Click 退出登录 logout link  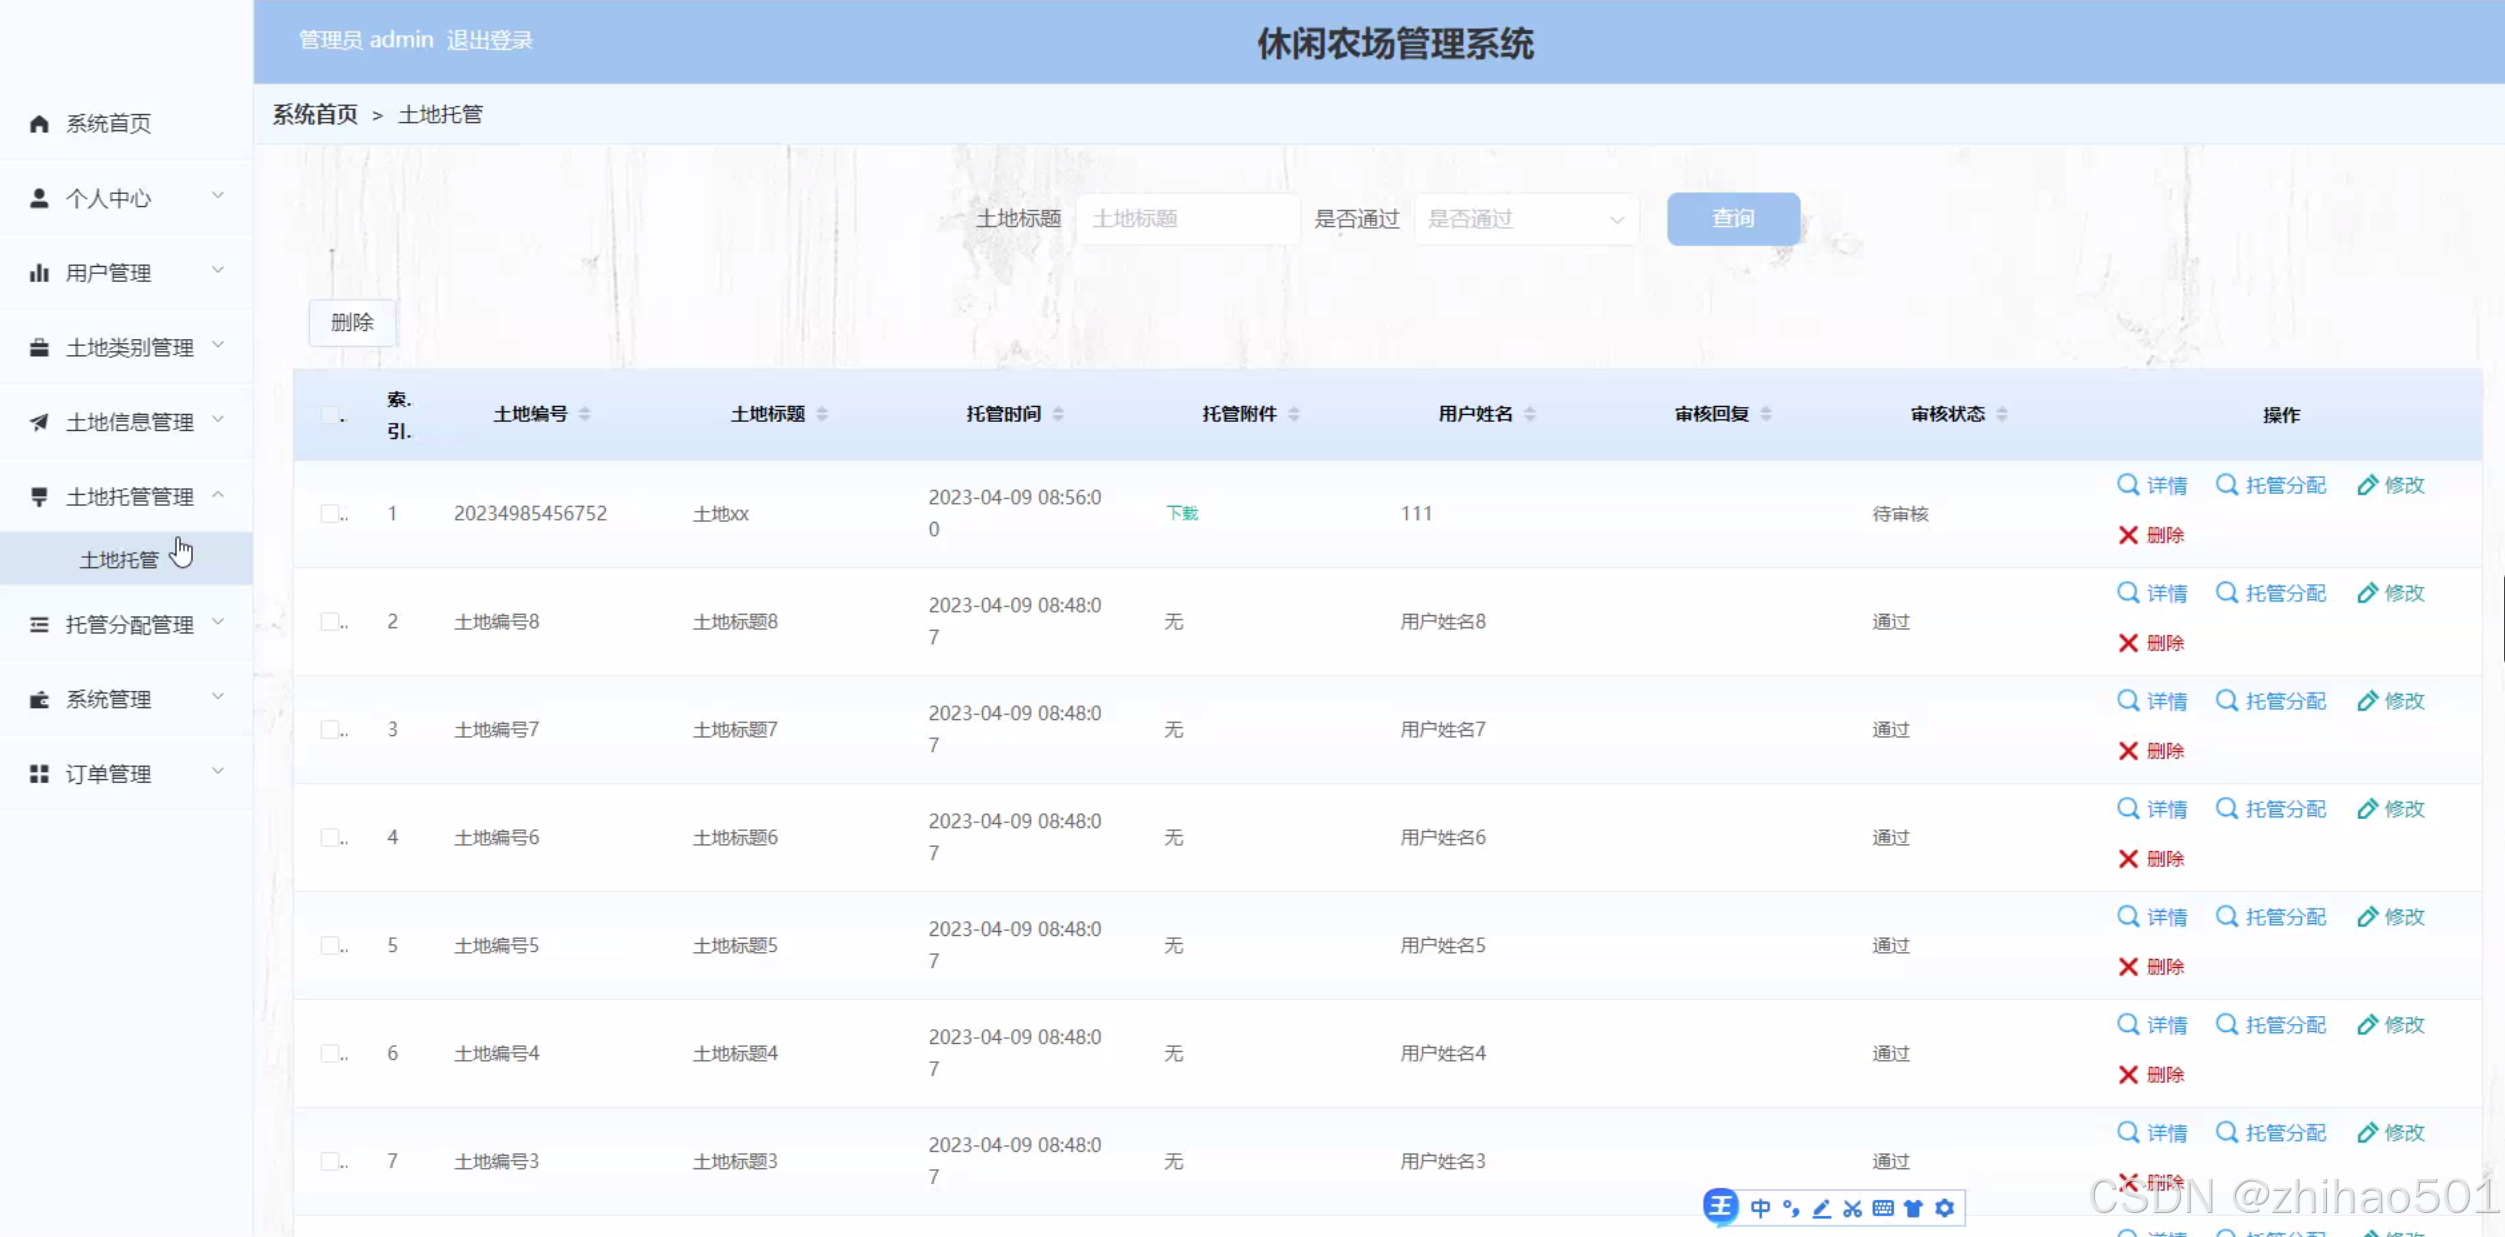pos(489,40)
